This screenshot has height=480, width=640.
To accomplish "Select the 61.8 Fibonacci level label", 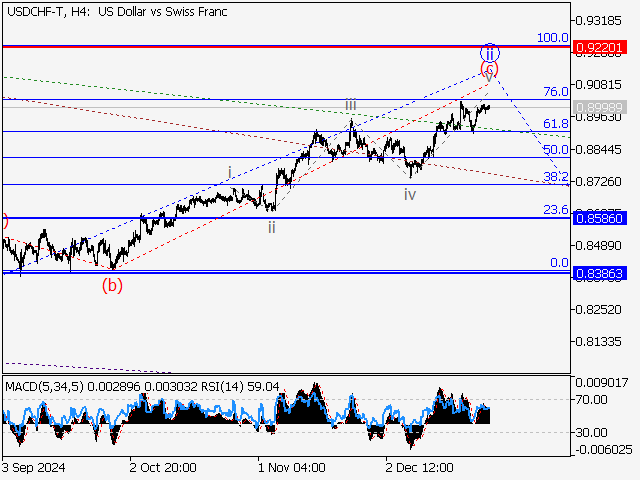I will tap(555, 124).
